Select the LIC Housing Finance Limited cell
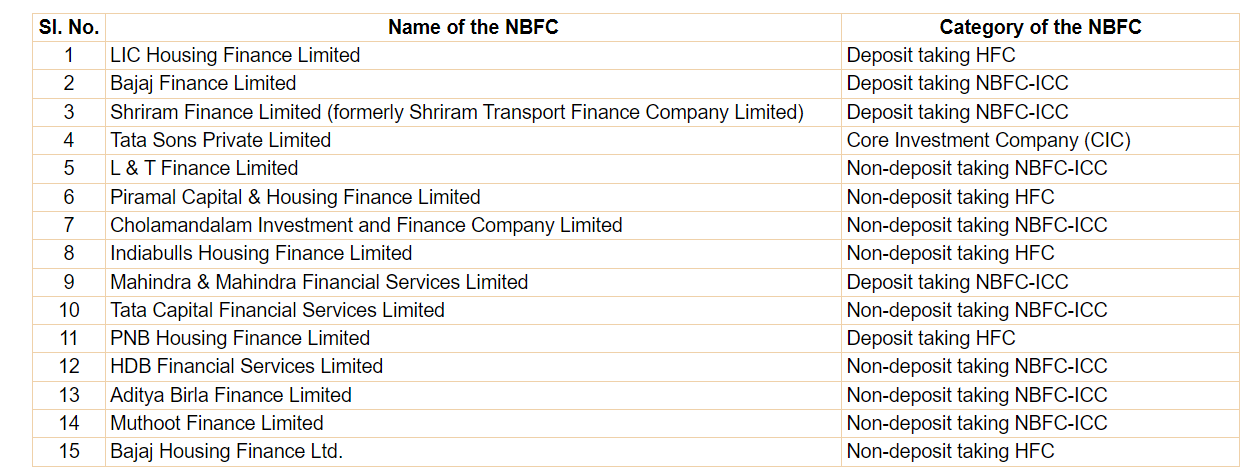The height and width of the screenshot is (476, 1260). point(235,55)
